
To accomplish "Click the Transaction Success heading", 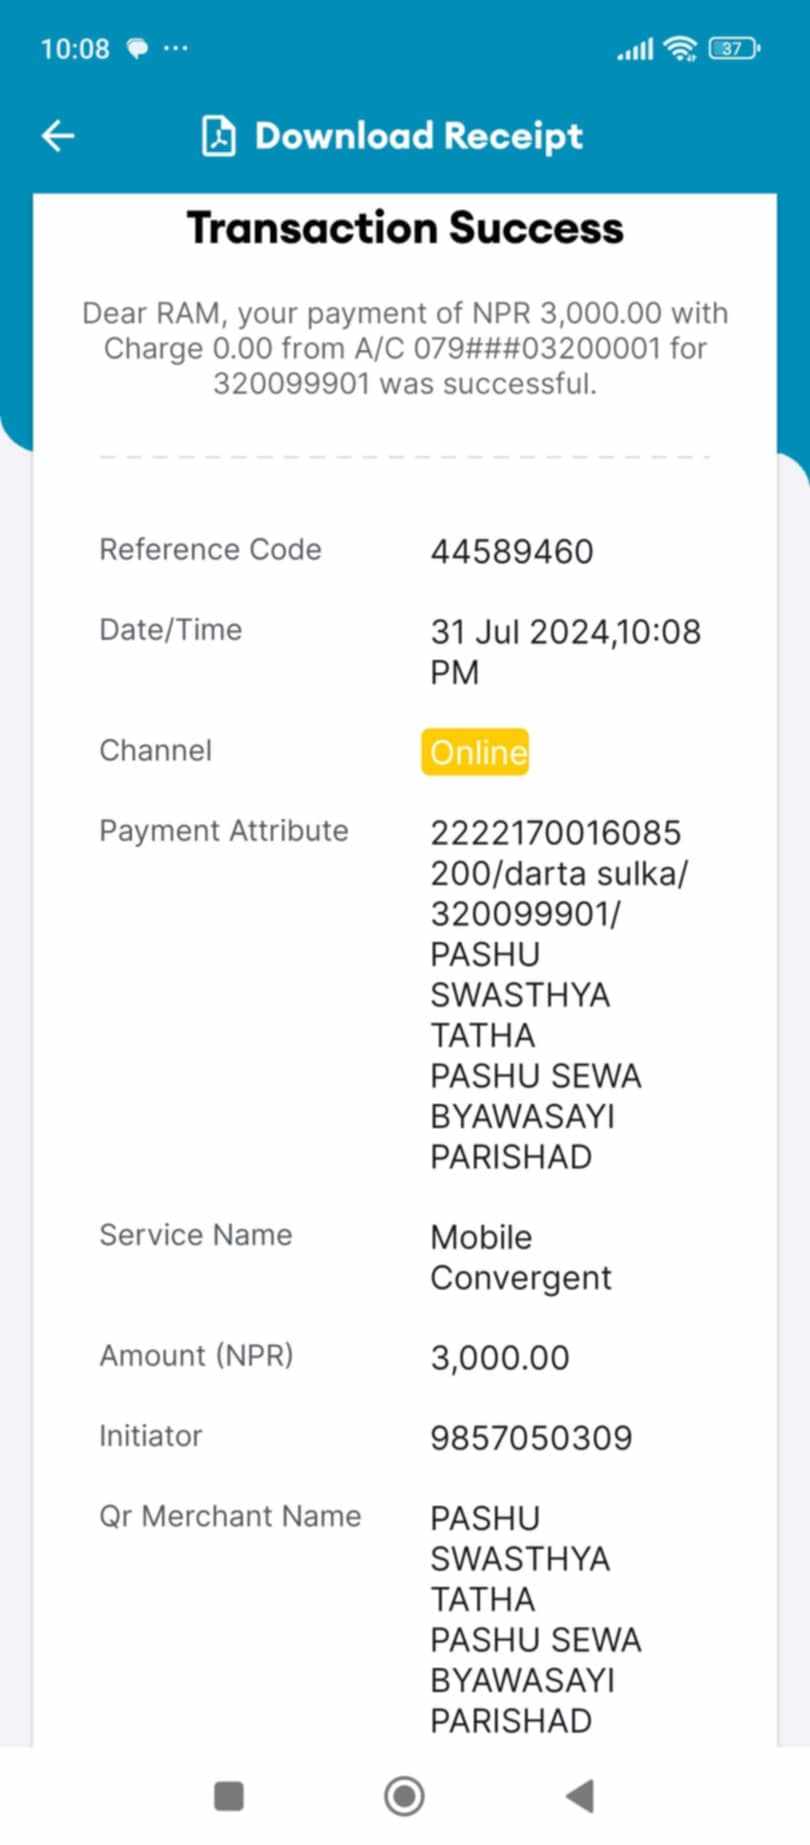I will 405,228.
